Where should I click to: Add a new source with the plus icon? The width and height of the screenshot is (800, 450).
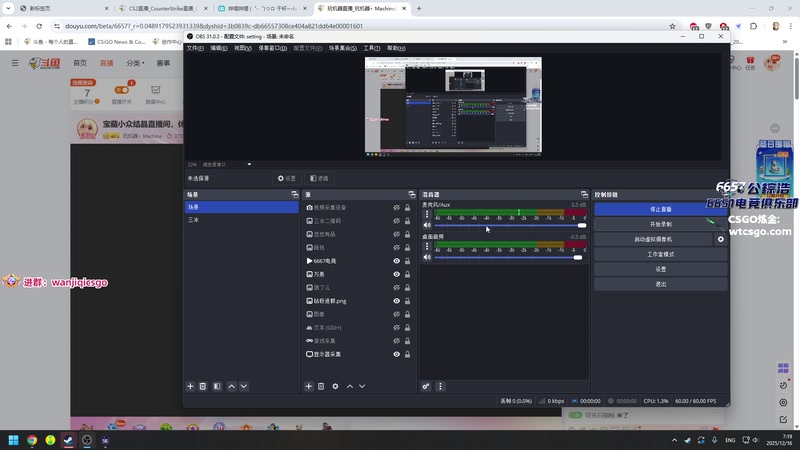[309, 386]
